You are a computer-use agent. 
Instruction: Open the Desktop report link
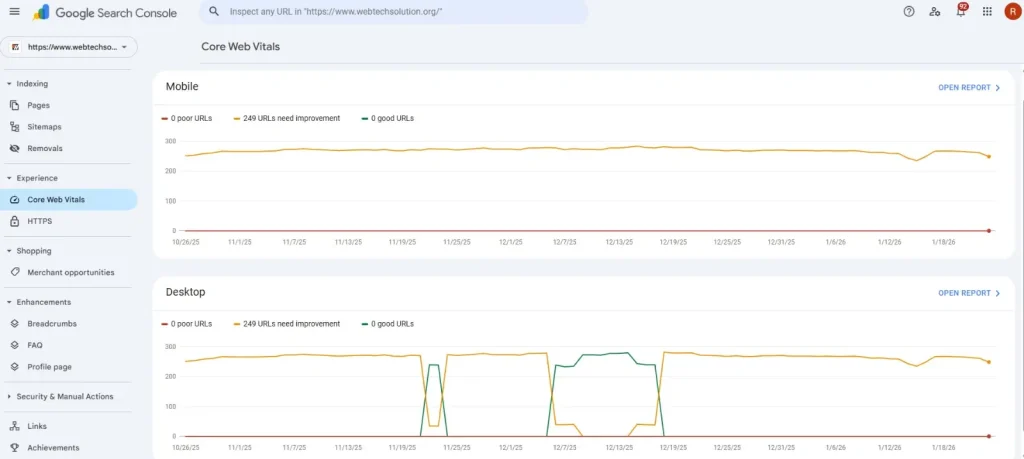(x=969, y=293)
